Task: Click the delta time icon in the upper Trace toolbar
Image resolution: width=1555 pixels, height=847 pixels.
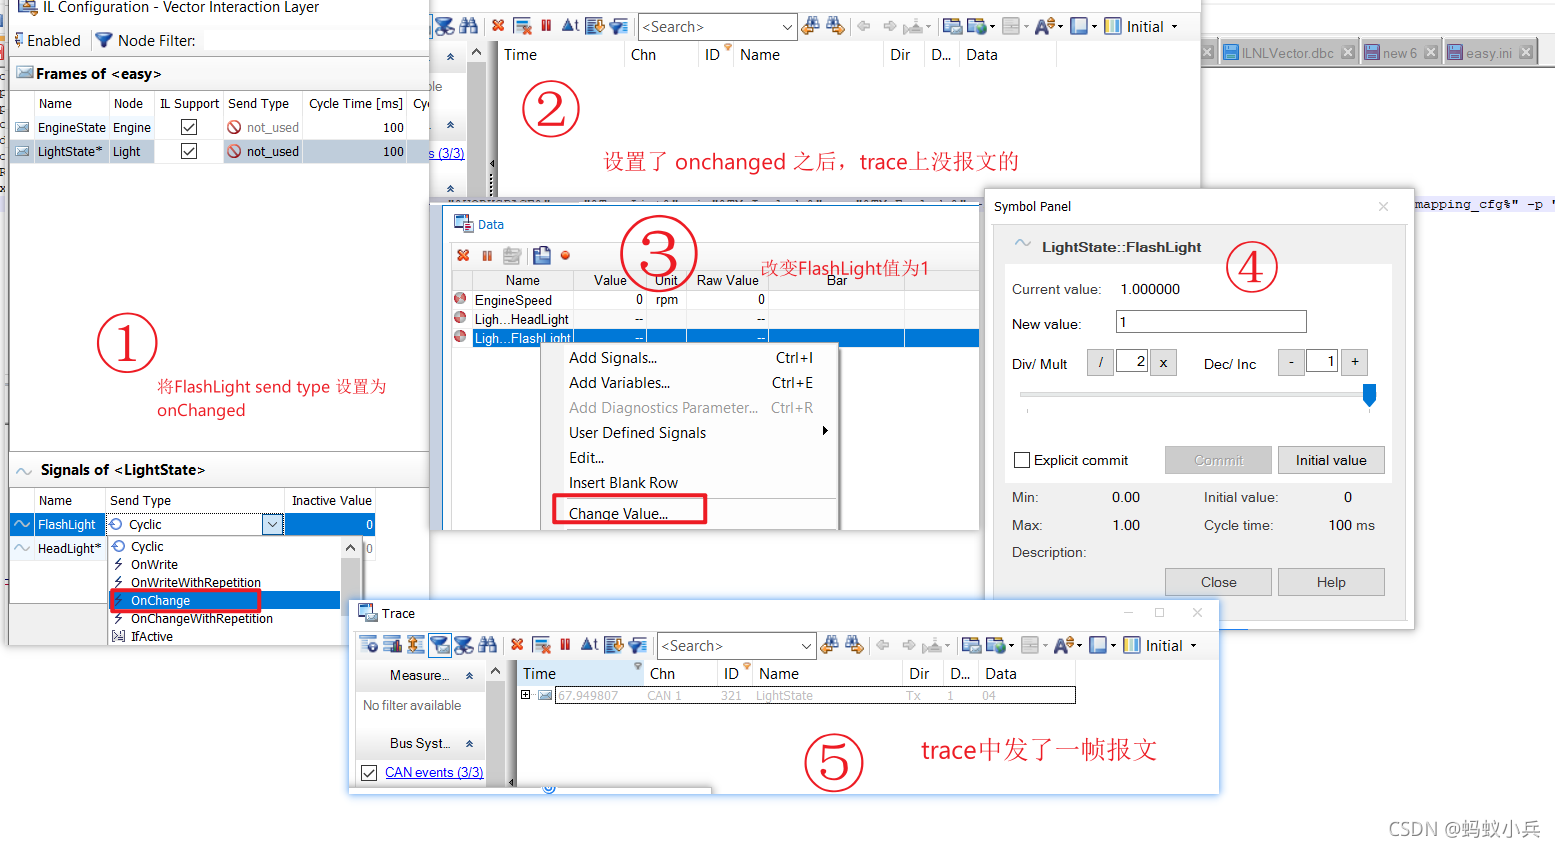Action: click(x=570, y=26)
